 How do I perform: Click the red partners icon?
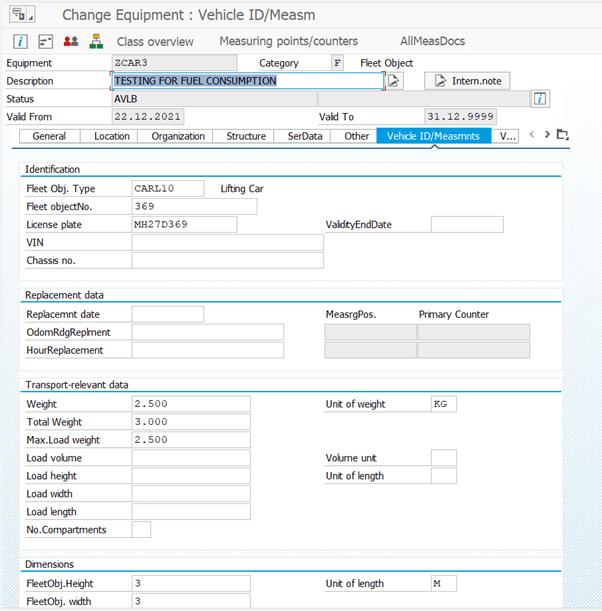[x=71, y=41]
